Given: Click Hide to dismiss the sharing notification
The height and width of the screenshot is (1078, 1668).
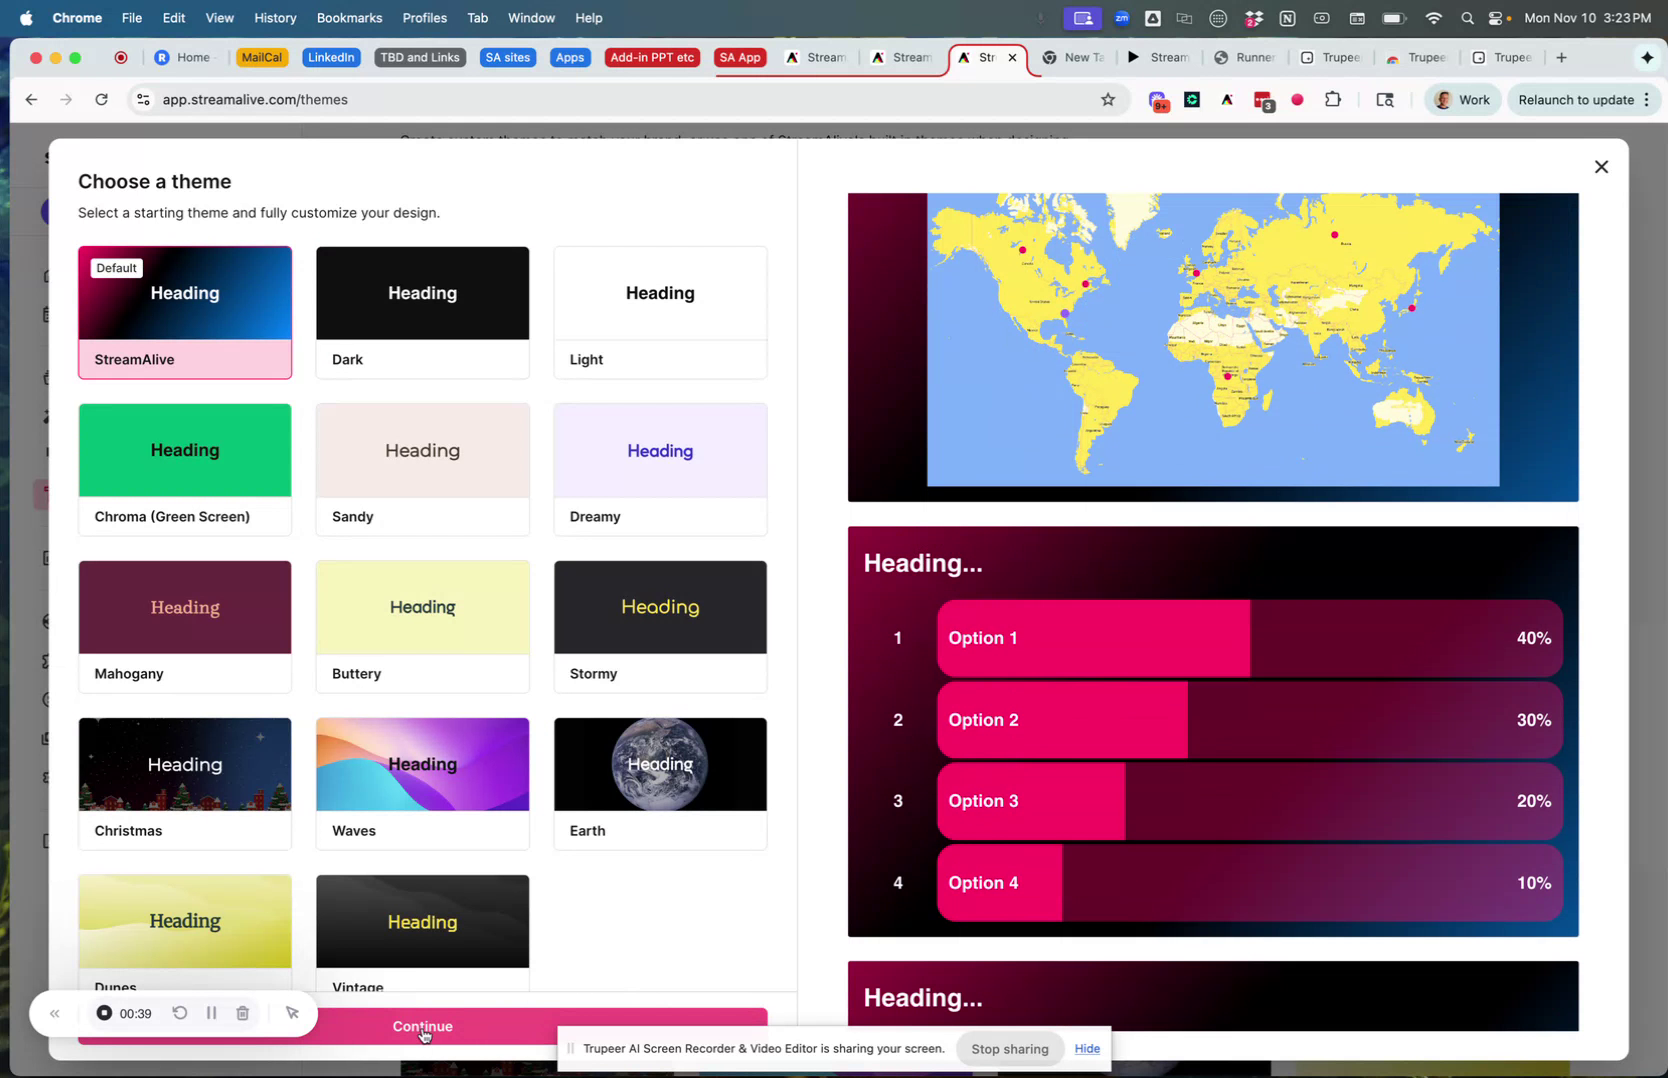Looking at the screenshot, I should point(1087,1048).
